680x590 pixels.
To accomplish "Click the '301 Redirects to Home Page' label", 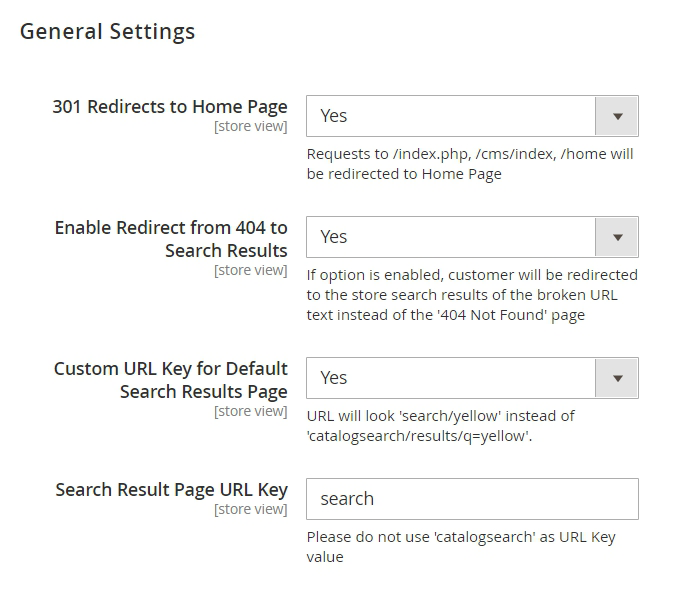I will [170, 107].
